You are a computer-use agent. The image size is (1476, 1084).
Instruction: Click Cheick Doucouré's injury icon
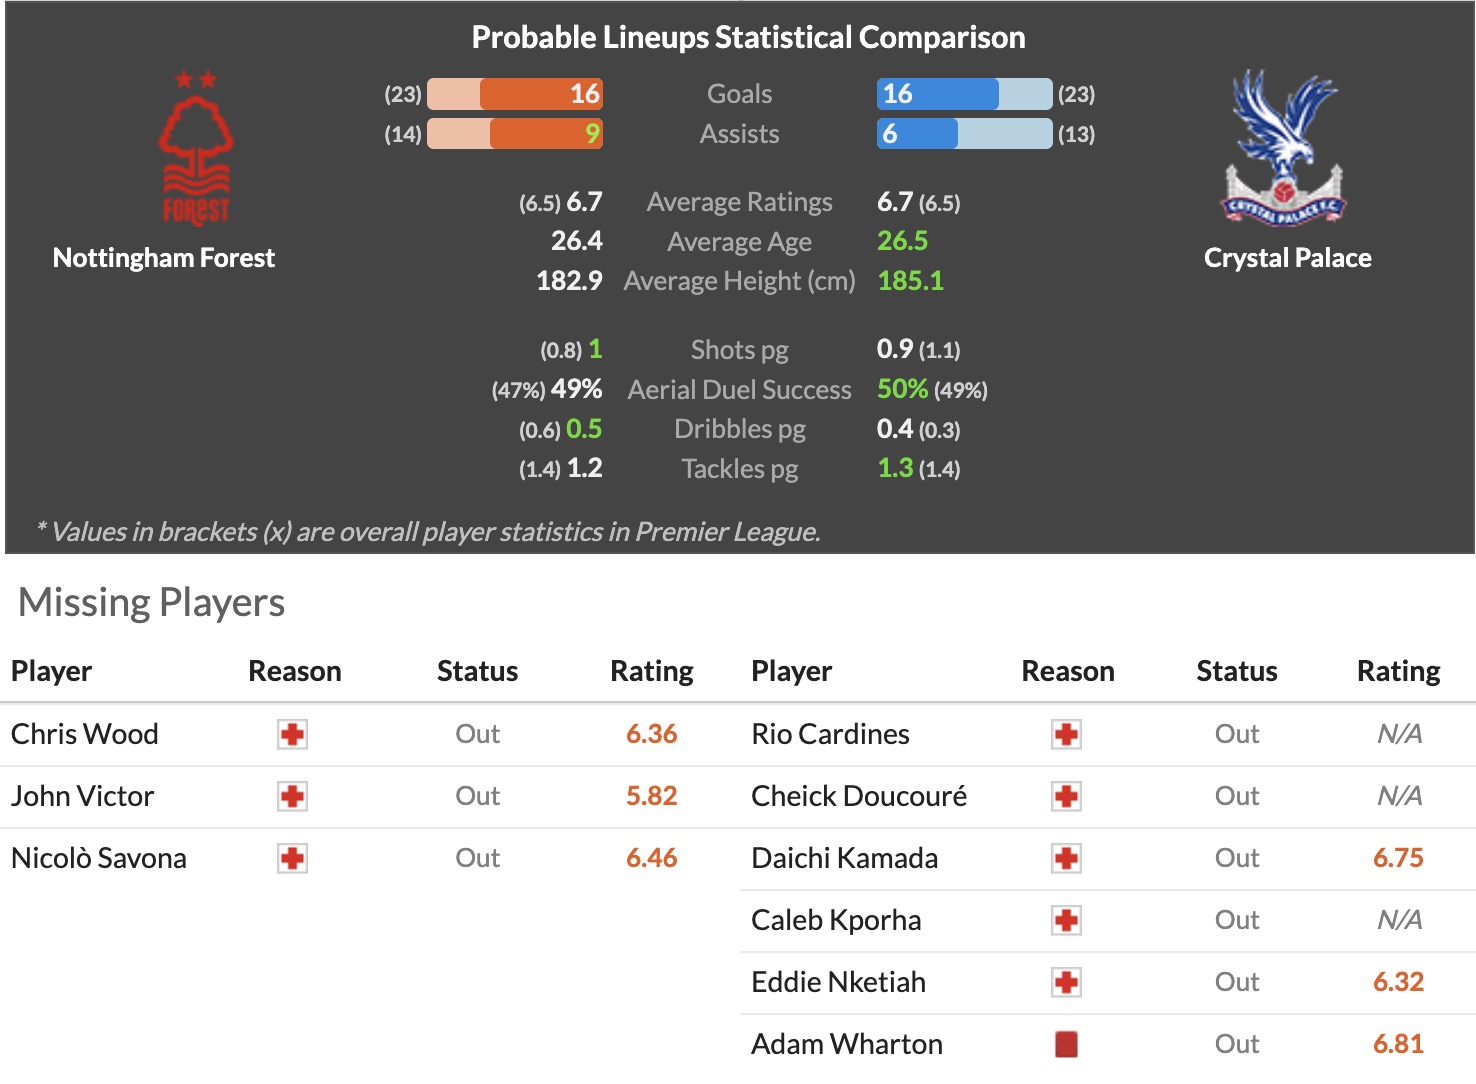[x=1066, y=797]
